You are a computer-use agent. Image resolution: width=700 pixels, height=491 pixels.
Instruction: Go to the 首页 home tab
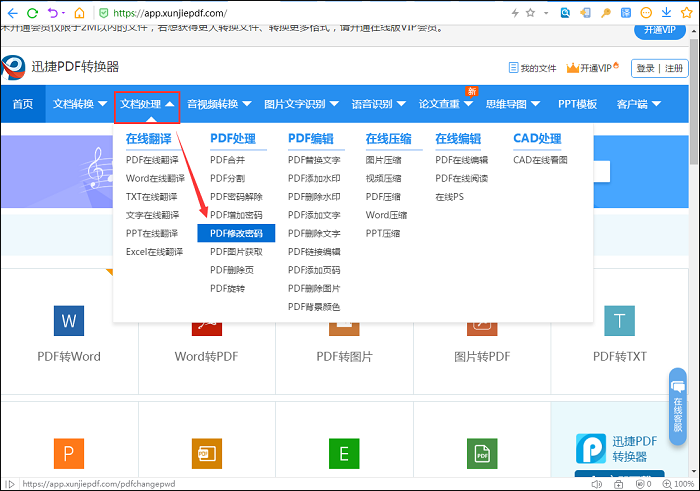(23, 104)
